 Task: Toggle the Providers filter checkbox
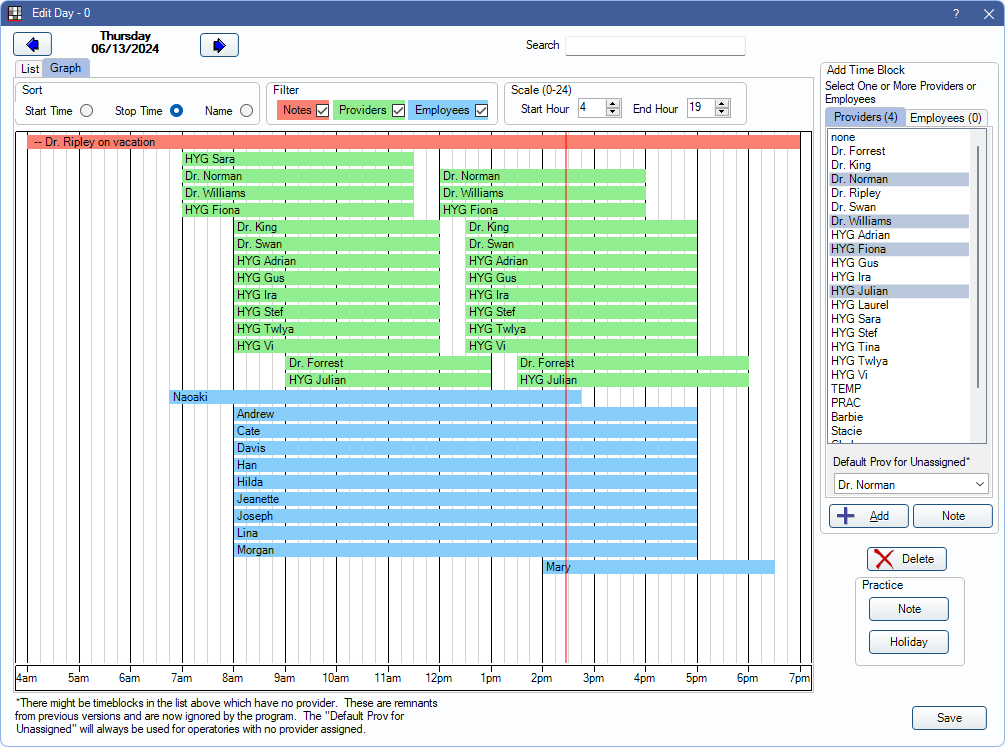point(398,110)
